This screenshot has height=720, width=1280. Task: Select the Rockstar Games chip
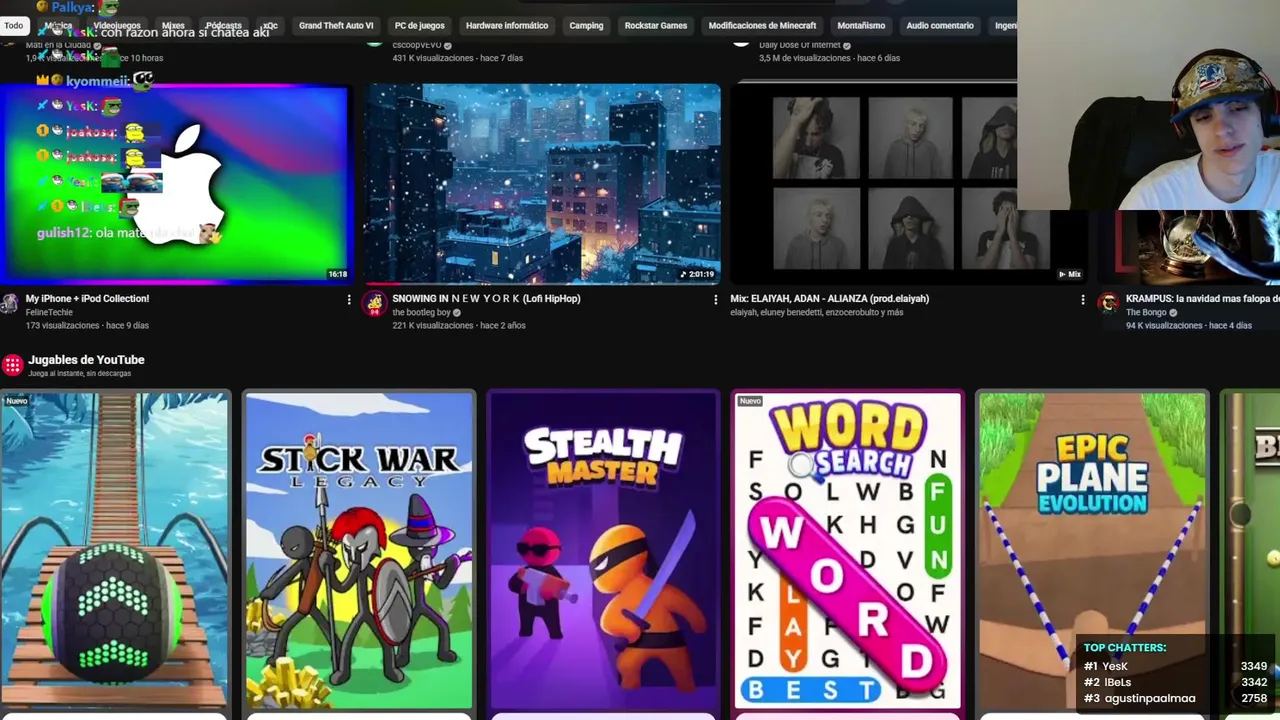pyautogui.click(x=655, y=26)
